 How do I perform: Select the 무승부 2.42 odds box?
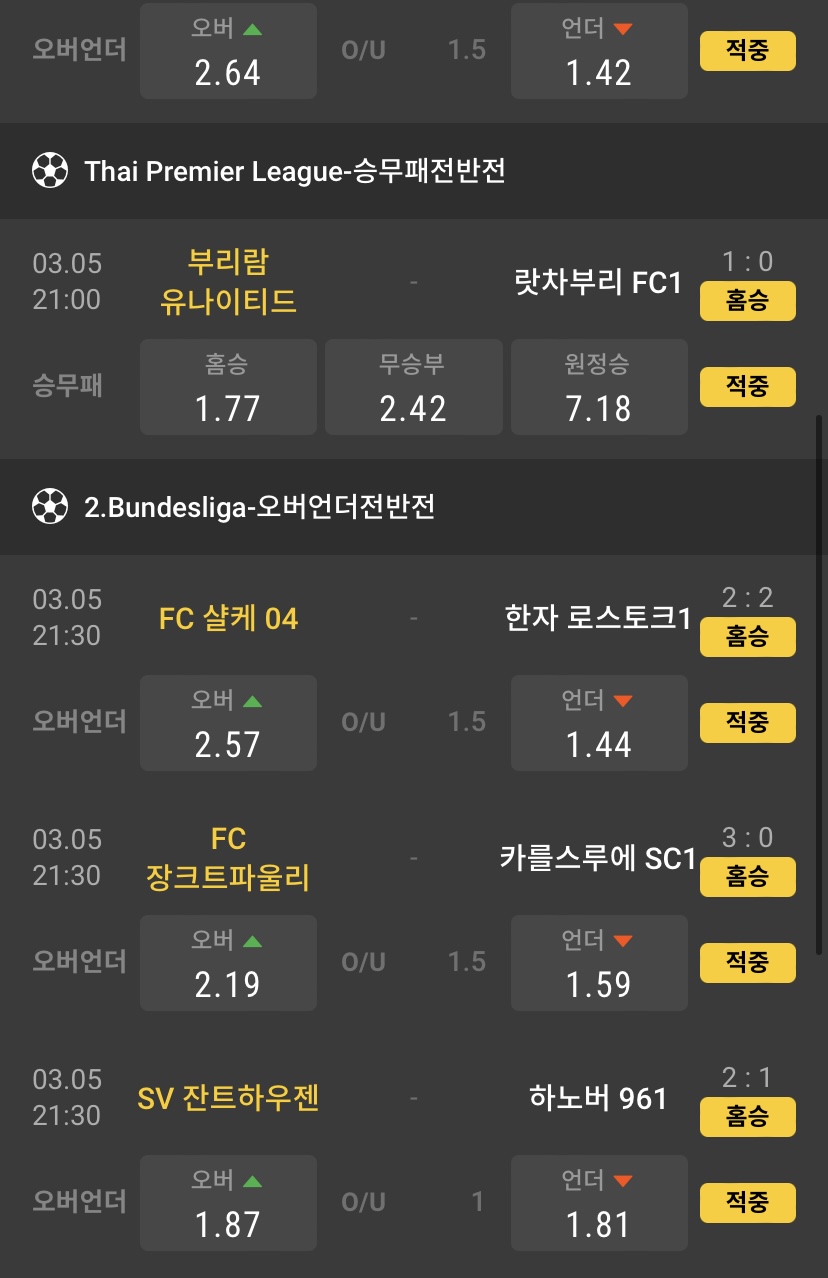coord(413,387)
